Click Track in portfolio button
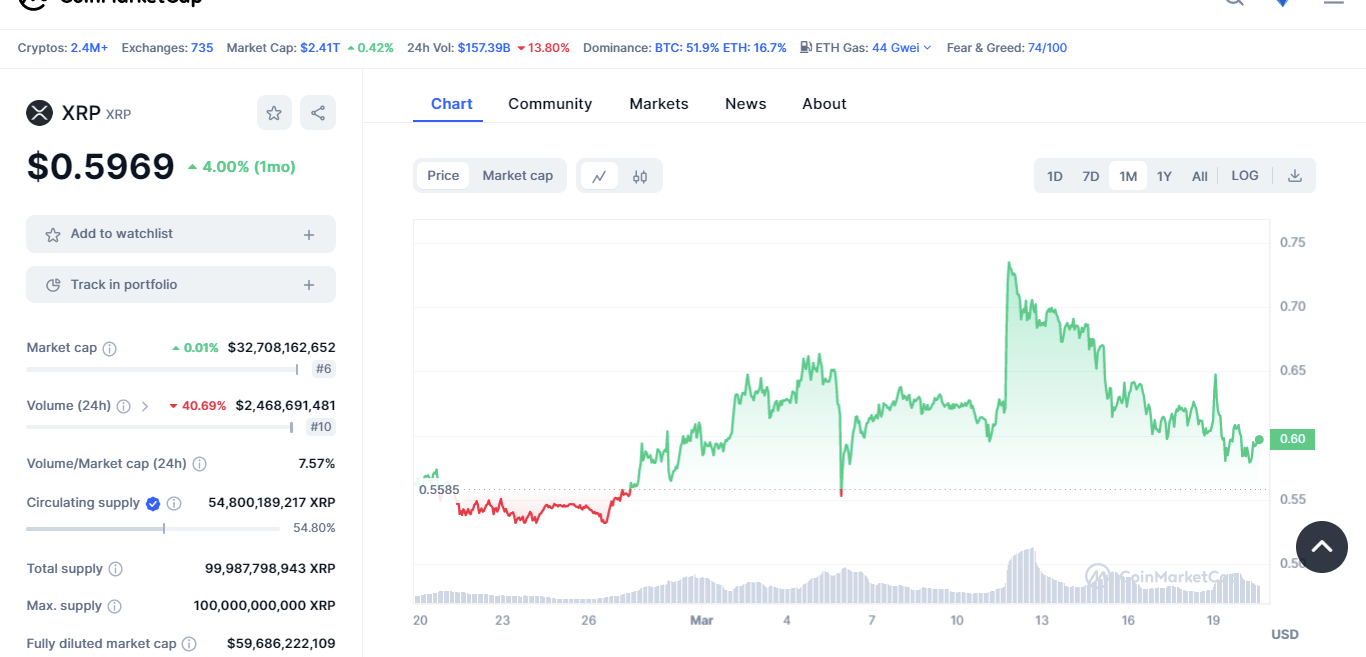 pos(181,285)
